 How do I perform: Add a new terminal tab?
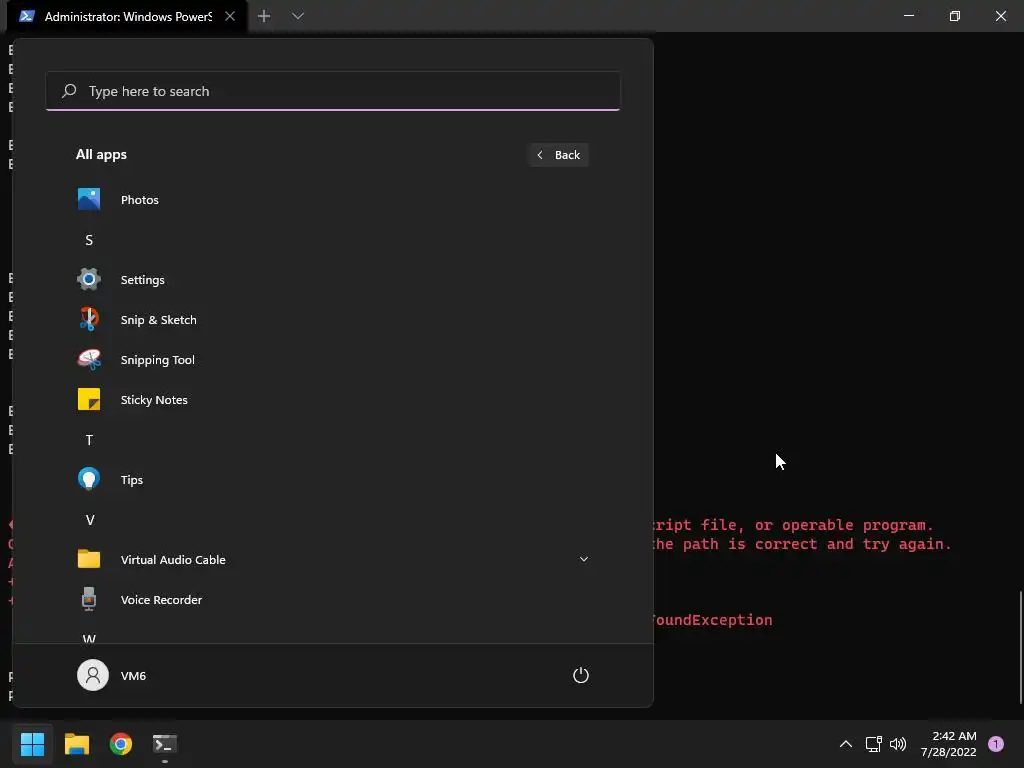264,16
